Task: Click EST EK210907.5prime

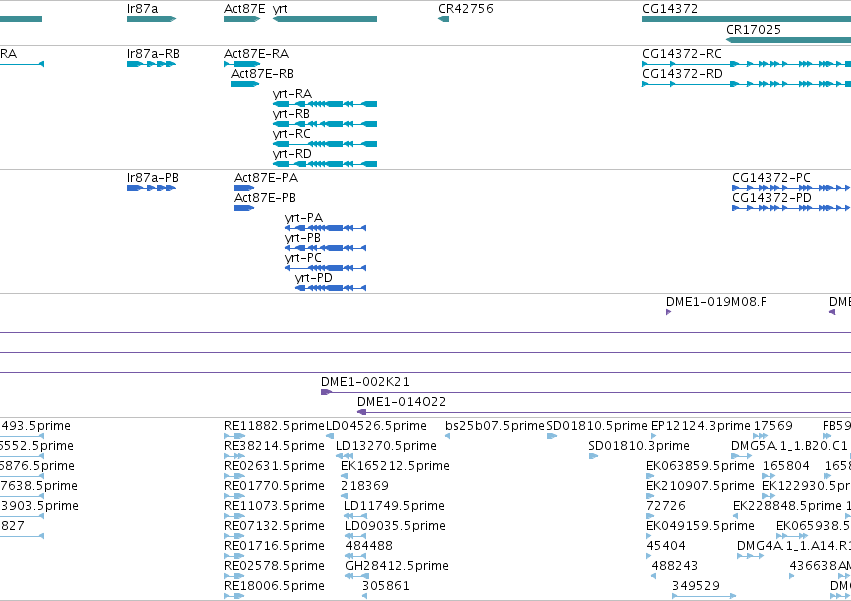Action: pyautogui.click(x=649, y=496)
